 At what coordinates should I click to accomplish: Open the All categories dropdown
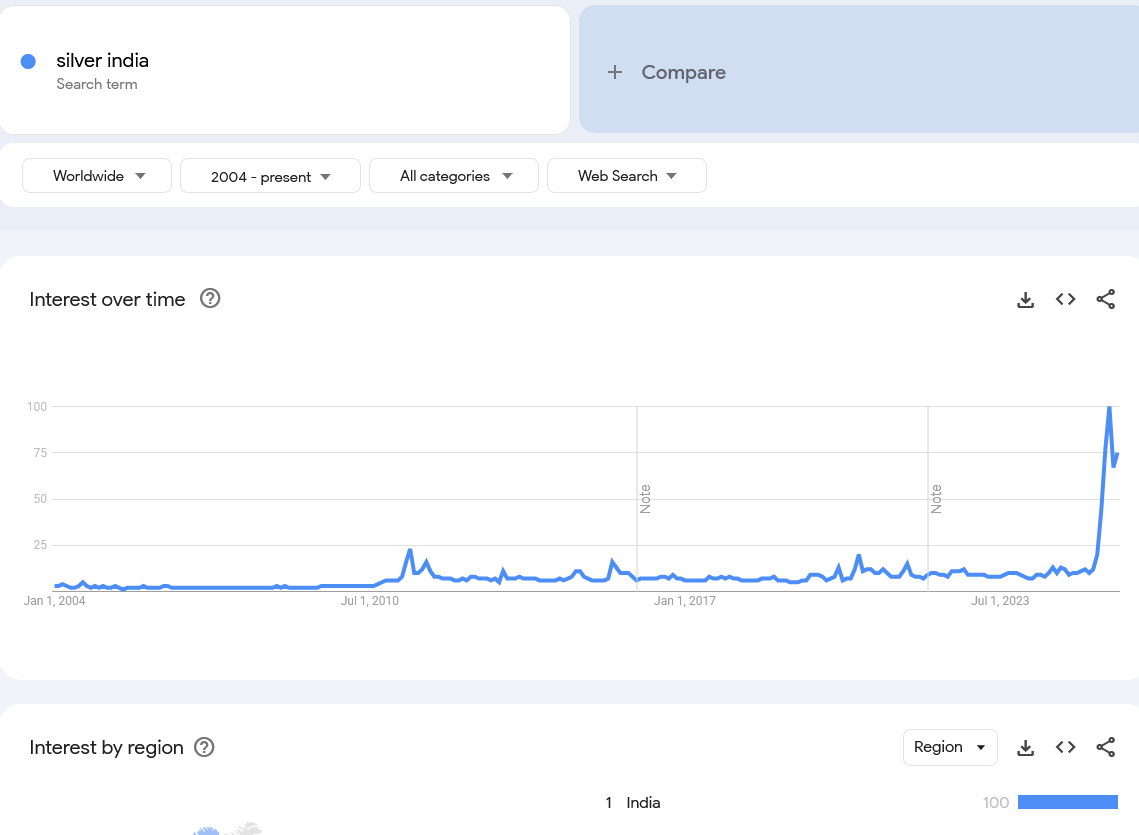(454, 176)
